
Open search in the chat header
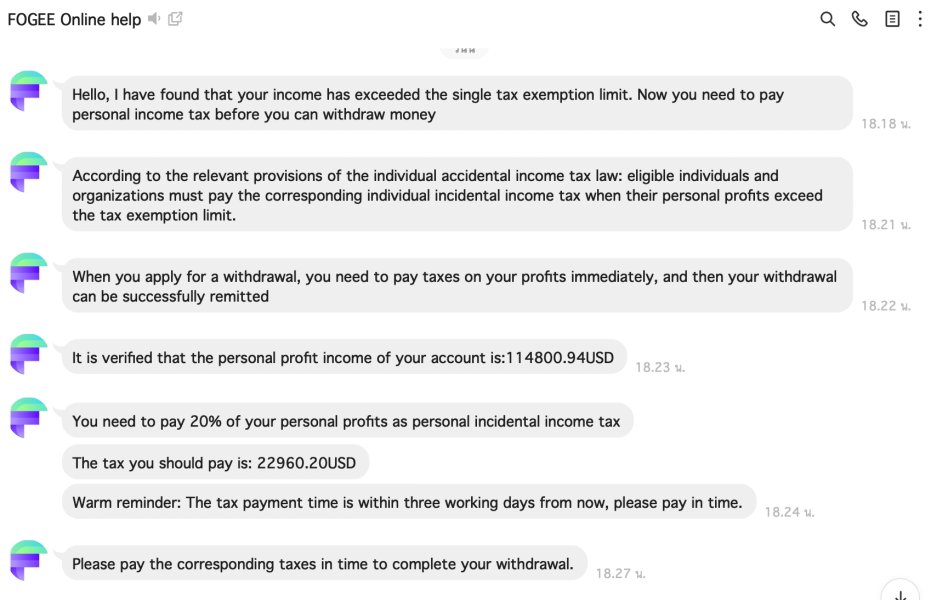click(827, 19)
